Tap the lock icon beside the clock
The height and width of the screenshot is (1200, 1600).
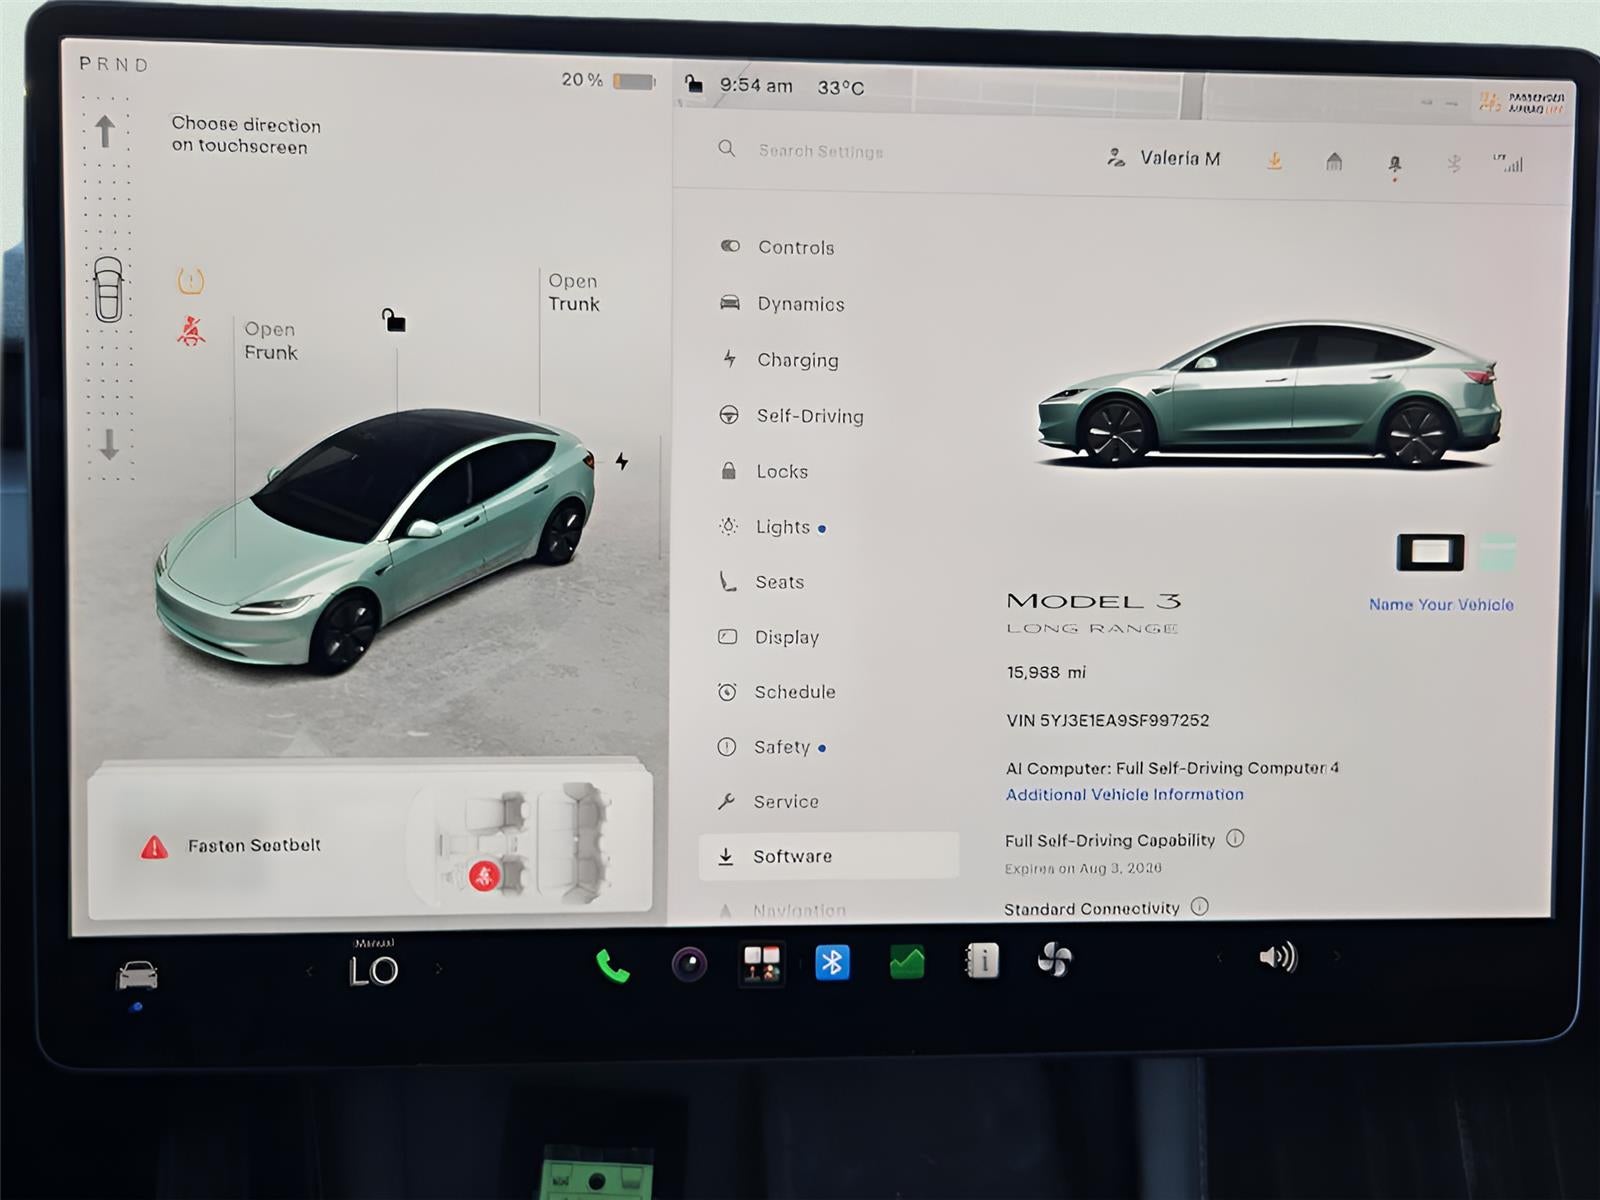coord(693,83)
